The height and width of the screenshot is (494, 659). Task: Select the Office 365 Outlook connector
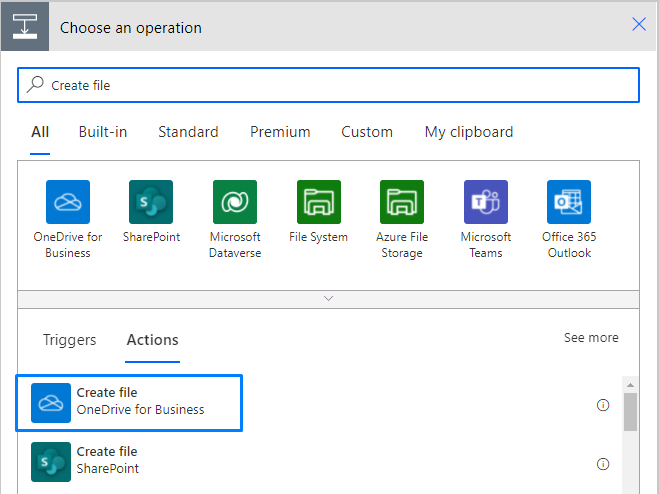click(x=569, y=202)
